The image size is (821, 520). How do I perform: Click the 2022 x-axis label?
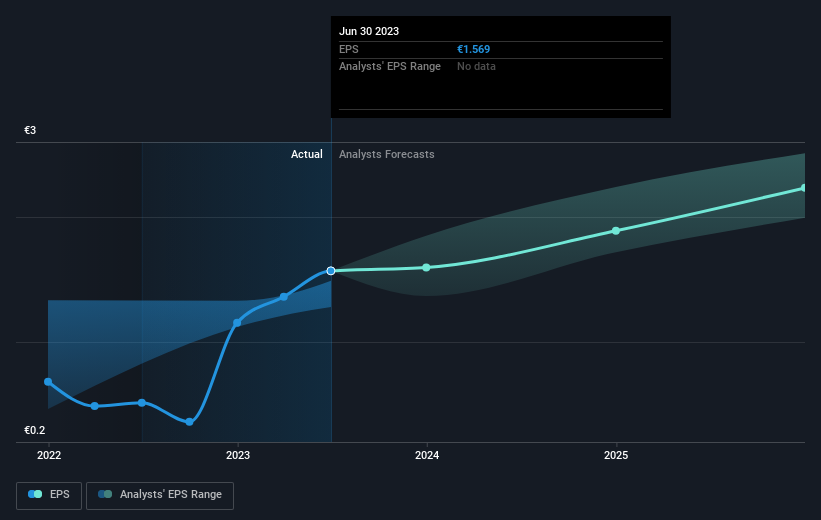click(49, 455)
